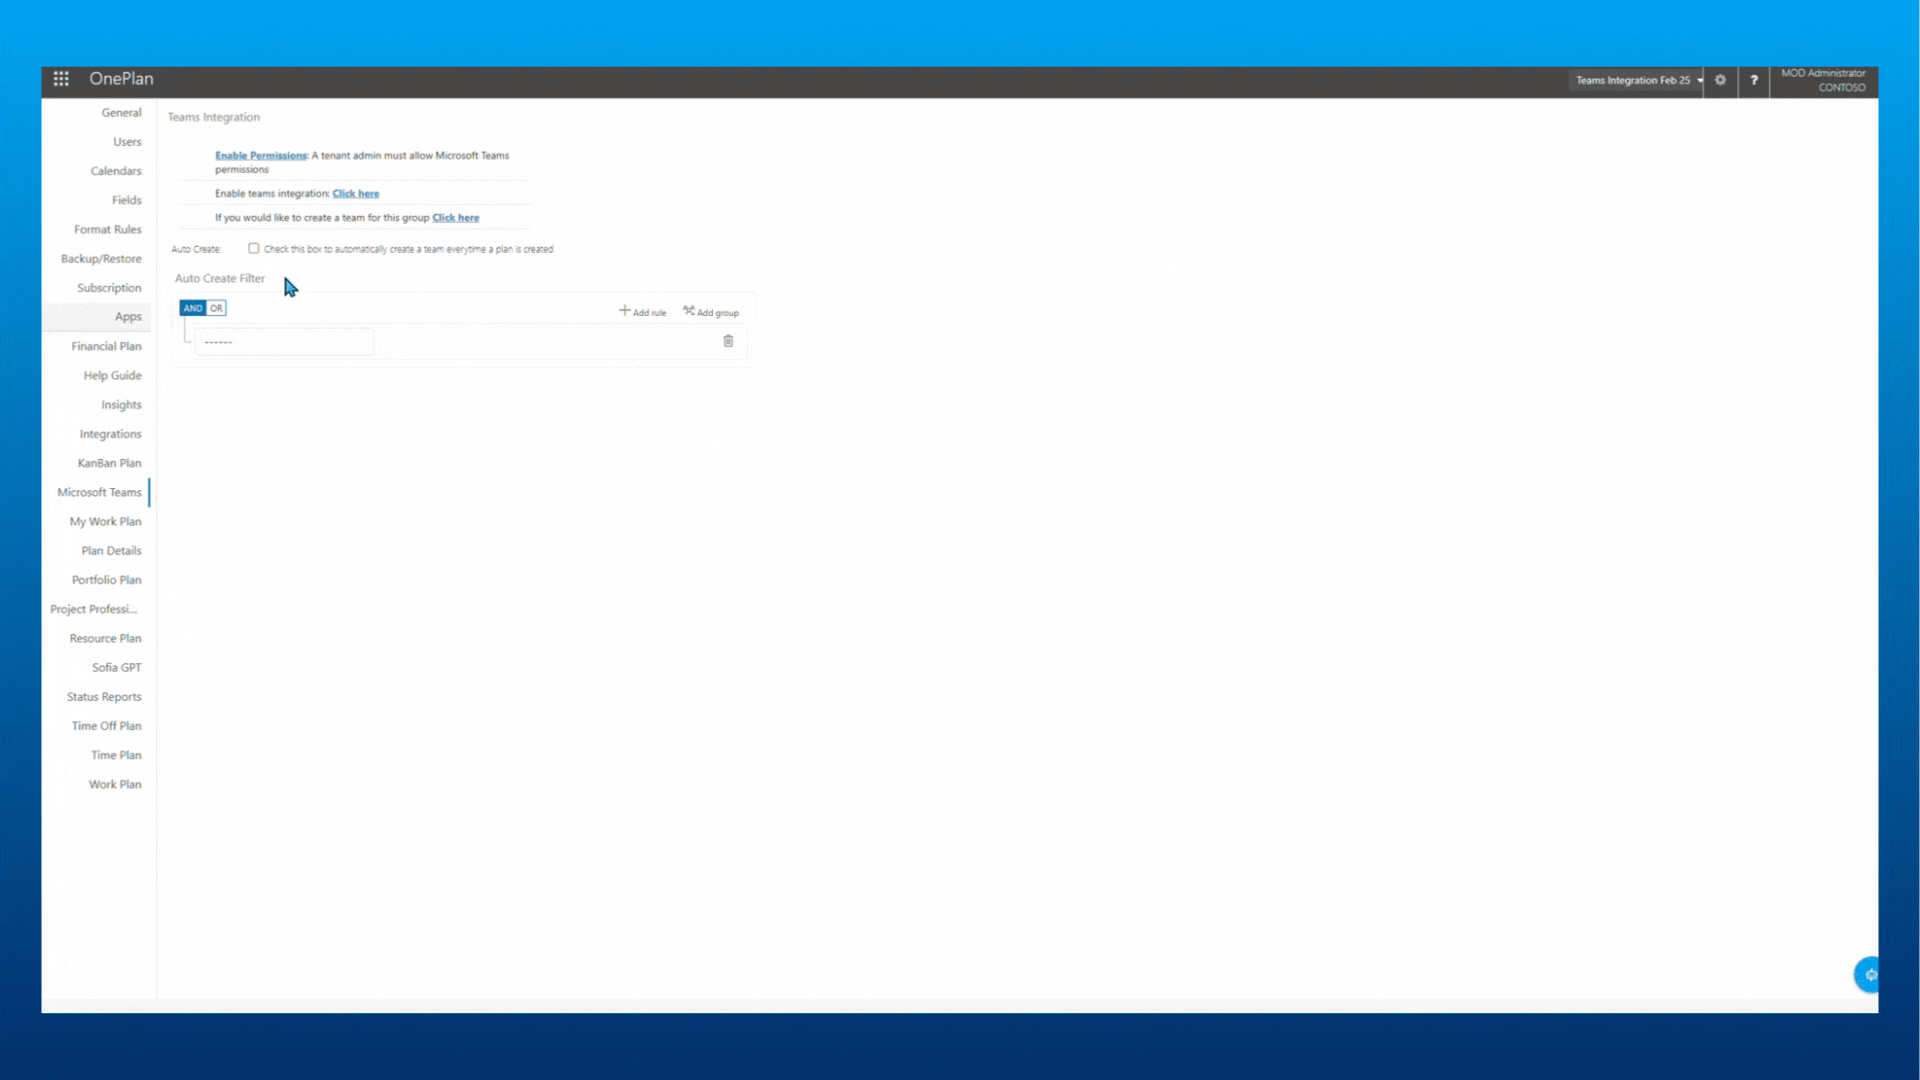Go to the Microsoft Teams settings item

tap(99, 492)
